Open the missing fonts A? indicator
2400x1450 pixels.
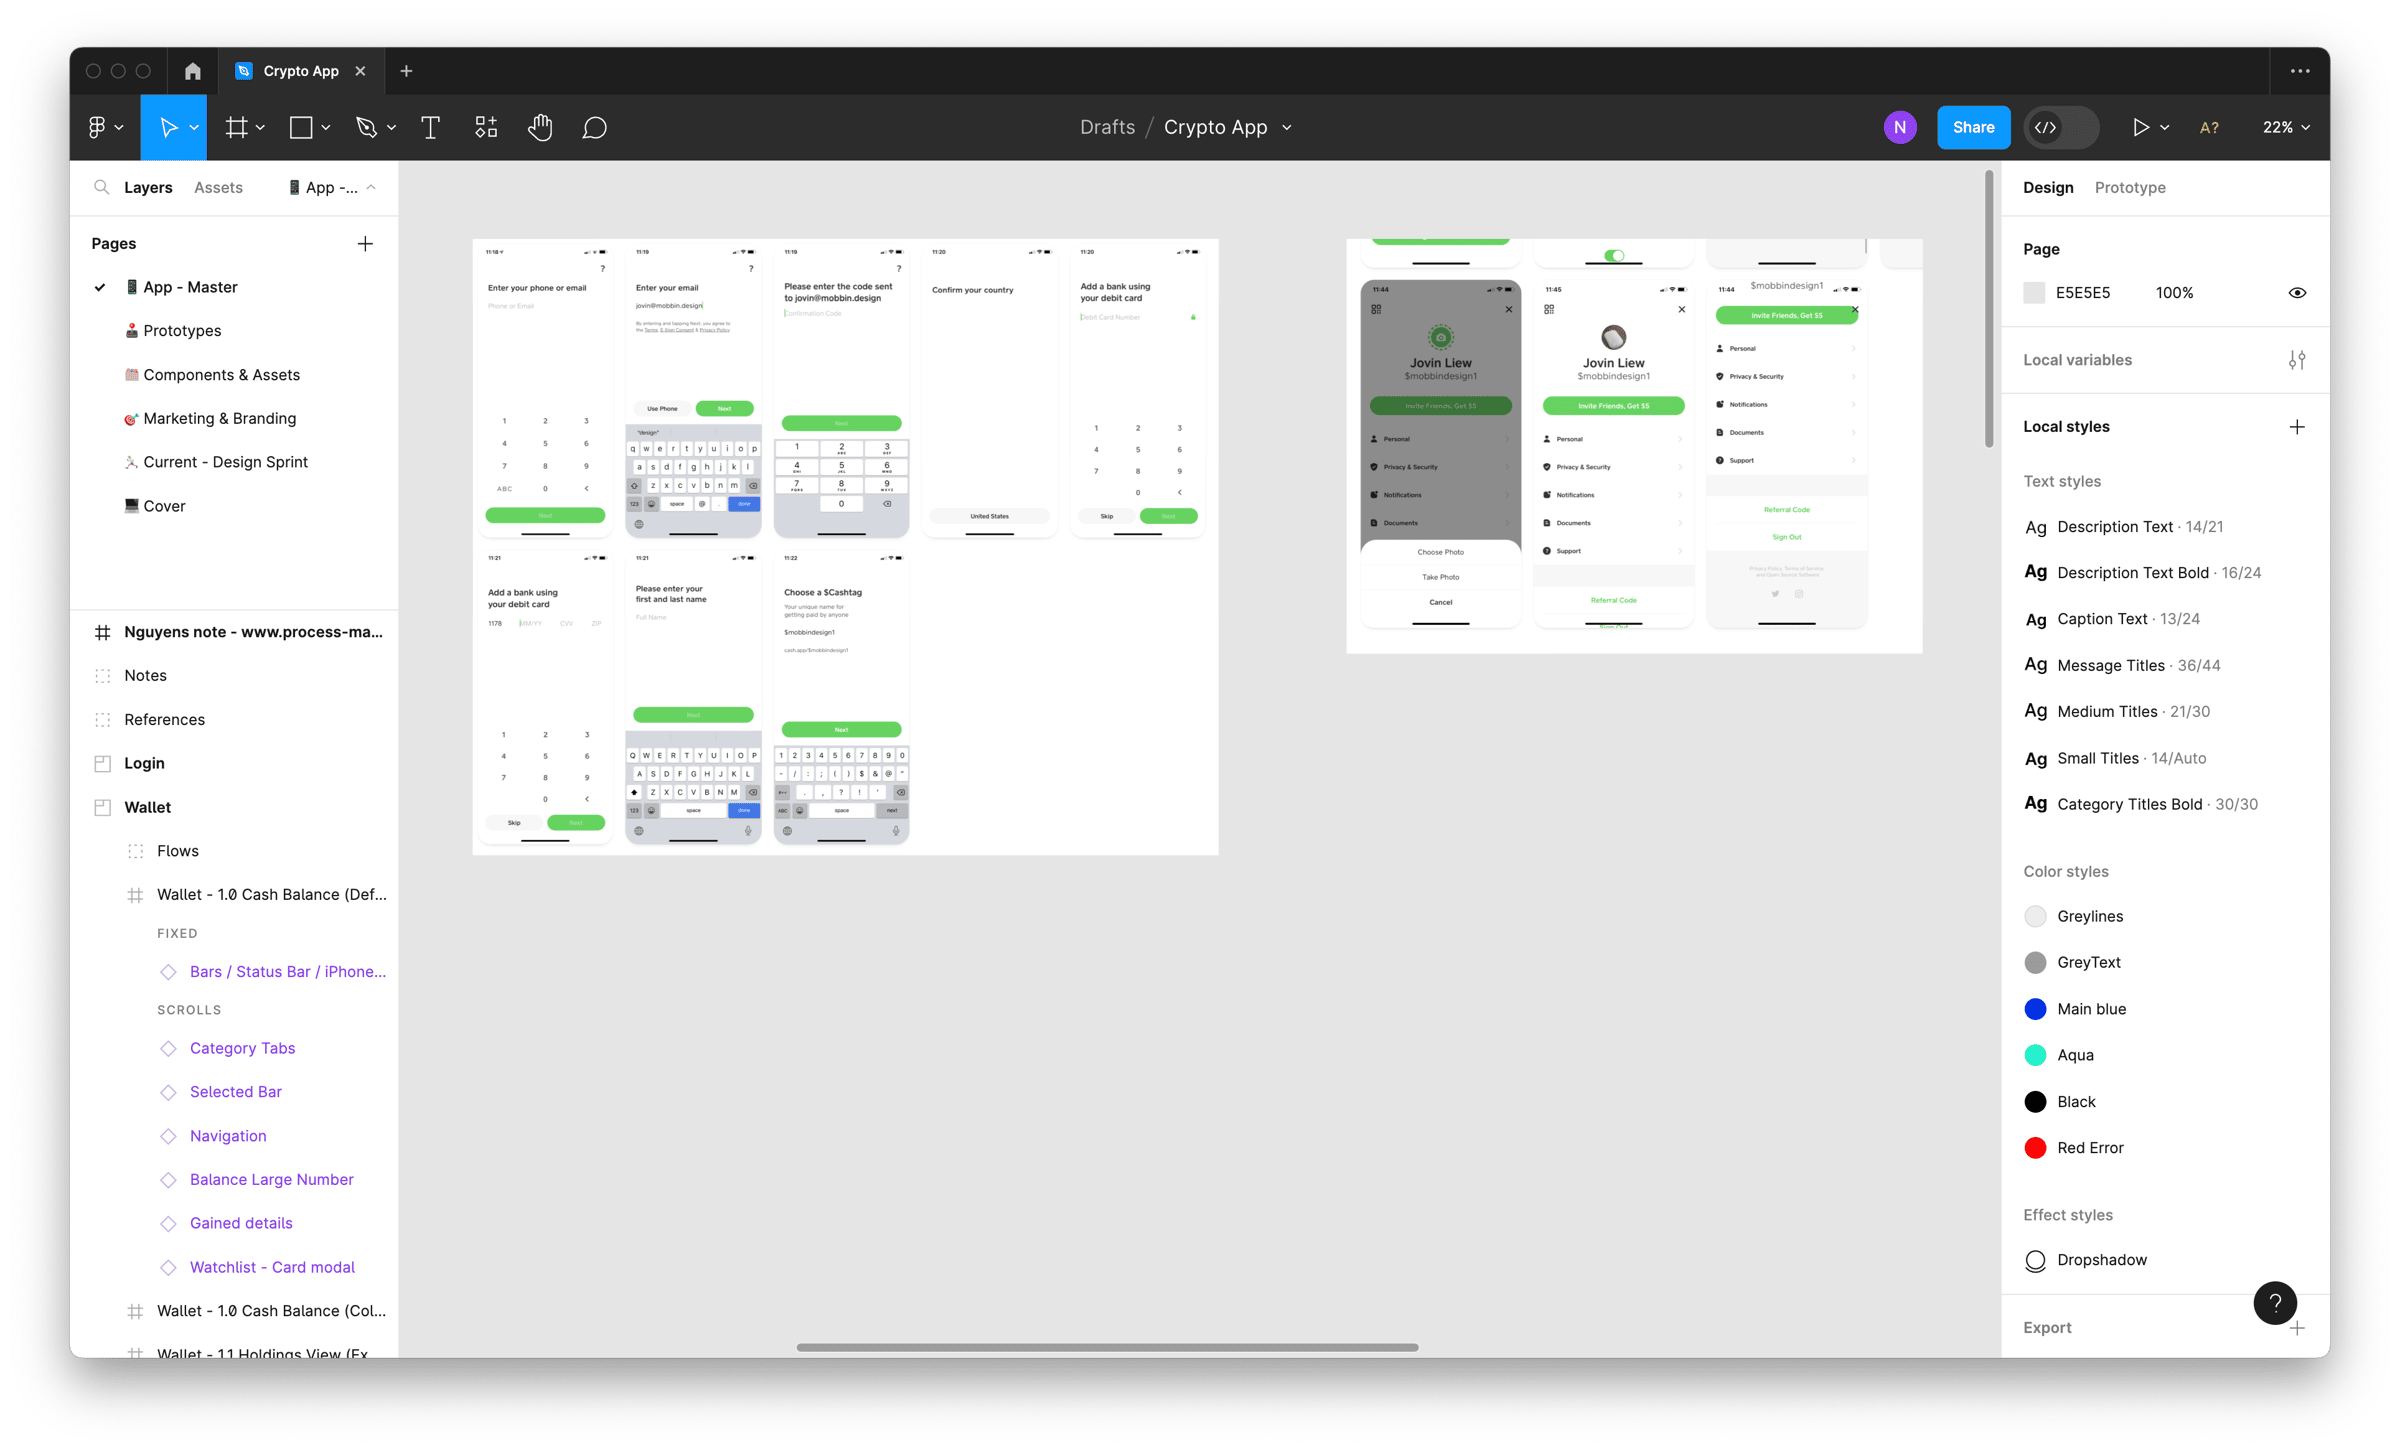click(2209, 127)
